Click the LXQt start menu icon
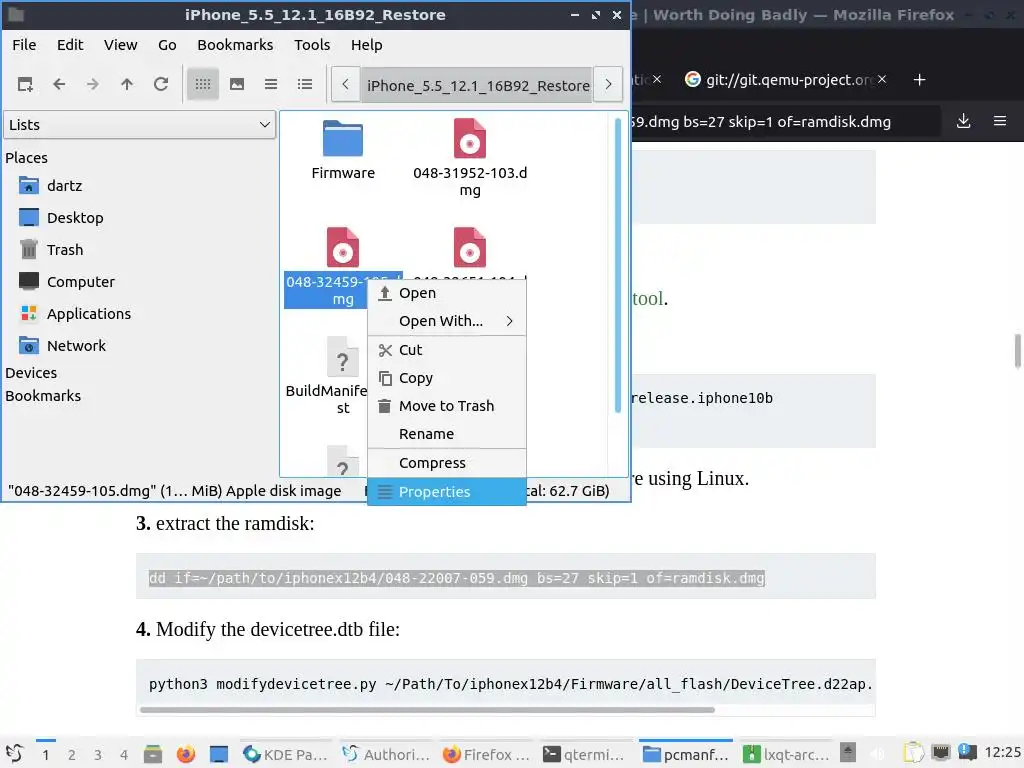Viewport: 1024px width, 768px height. pyautogui.click(x=14, y=754)
